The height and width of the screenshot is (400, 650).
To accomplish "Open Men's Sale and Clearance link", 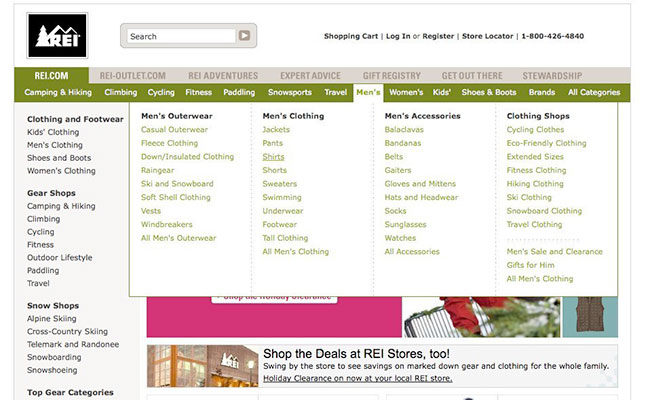I will click(555, 252).
